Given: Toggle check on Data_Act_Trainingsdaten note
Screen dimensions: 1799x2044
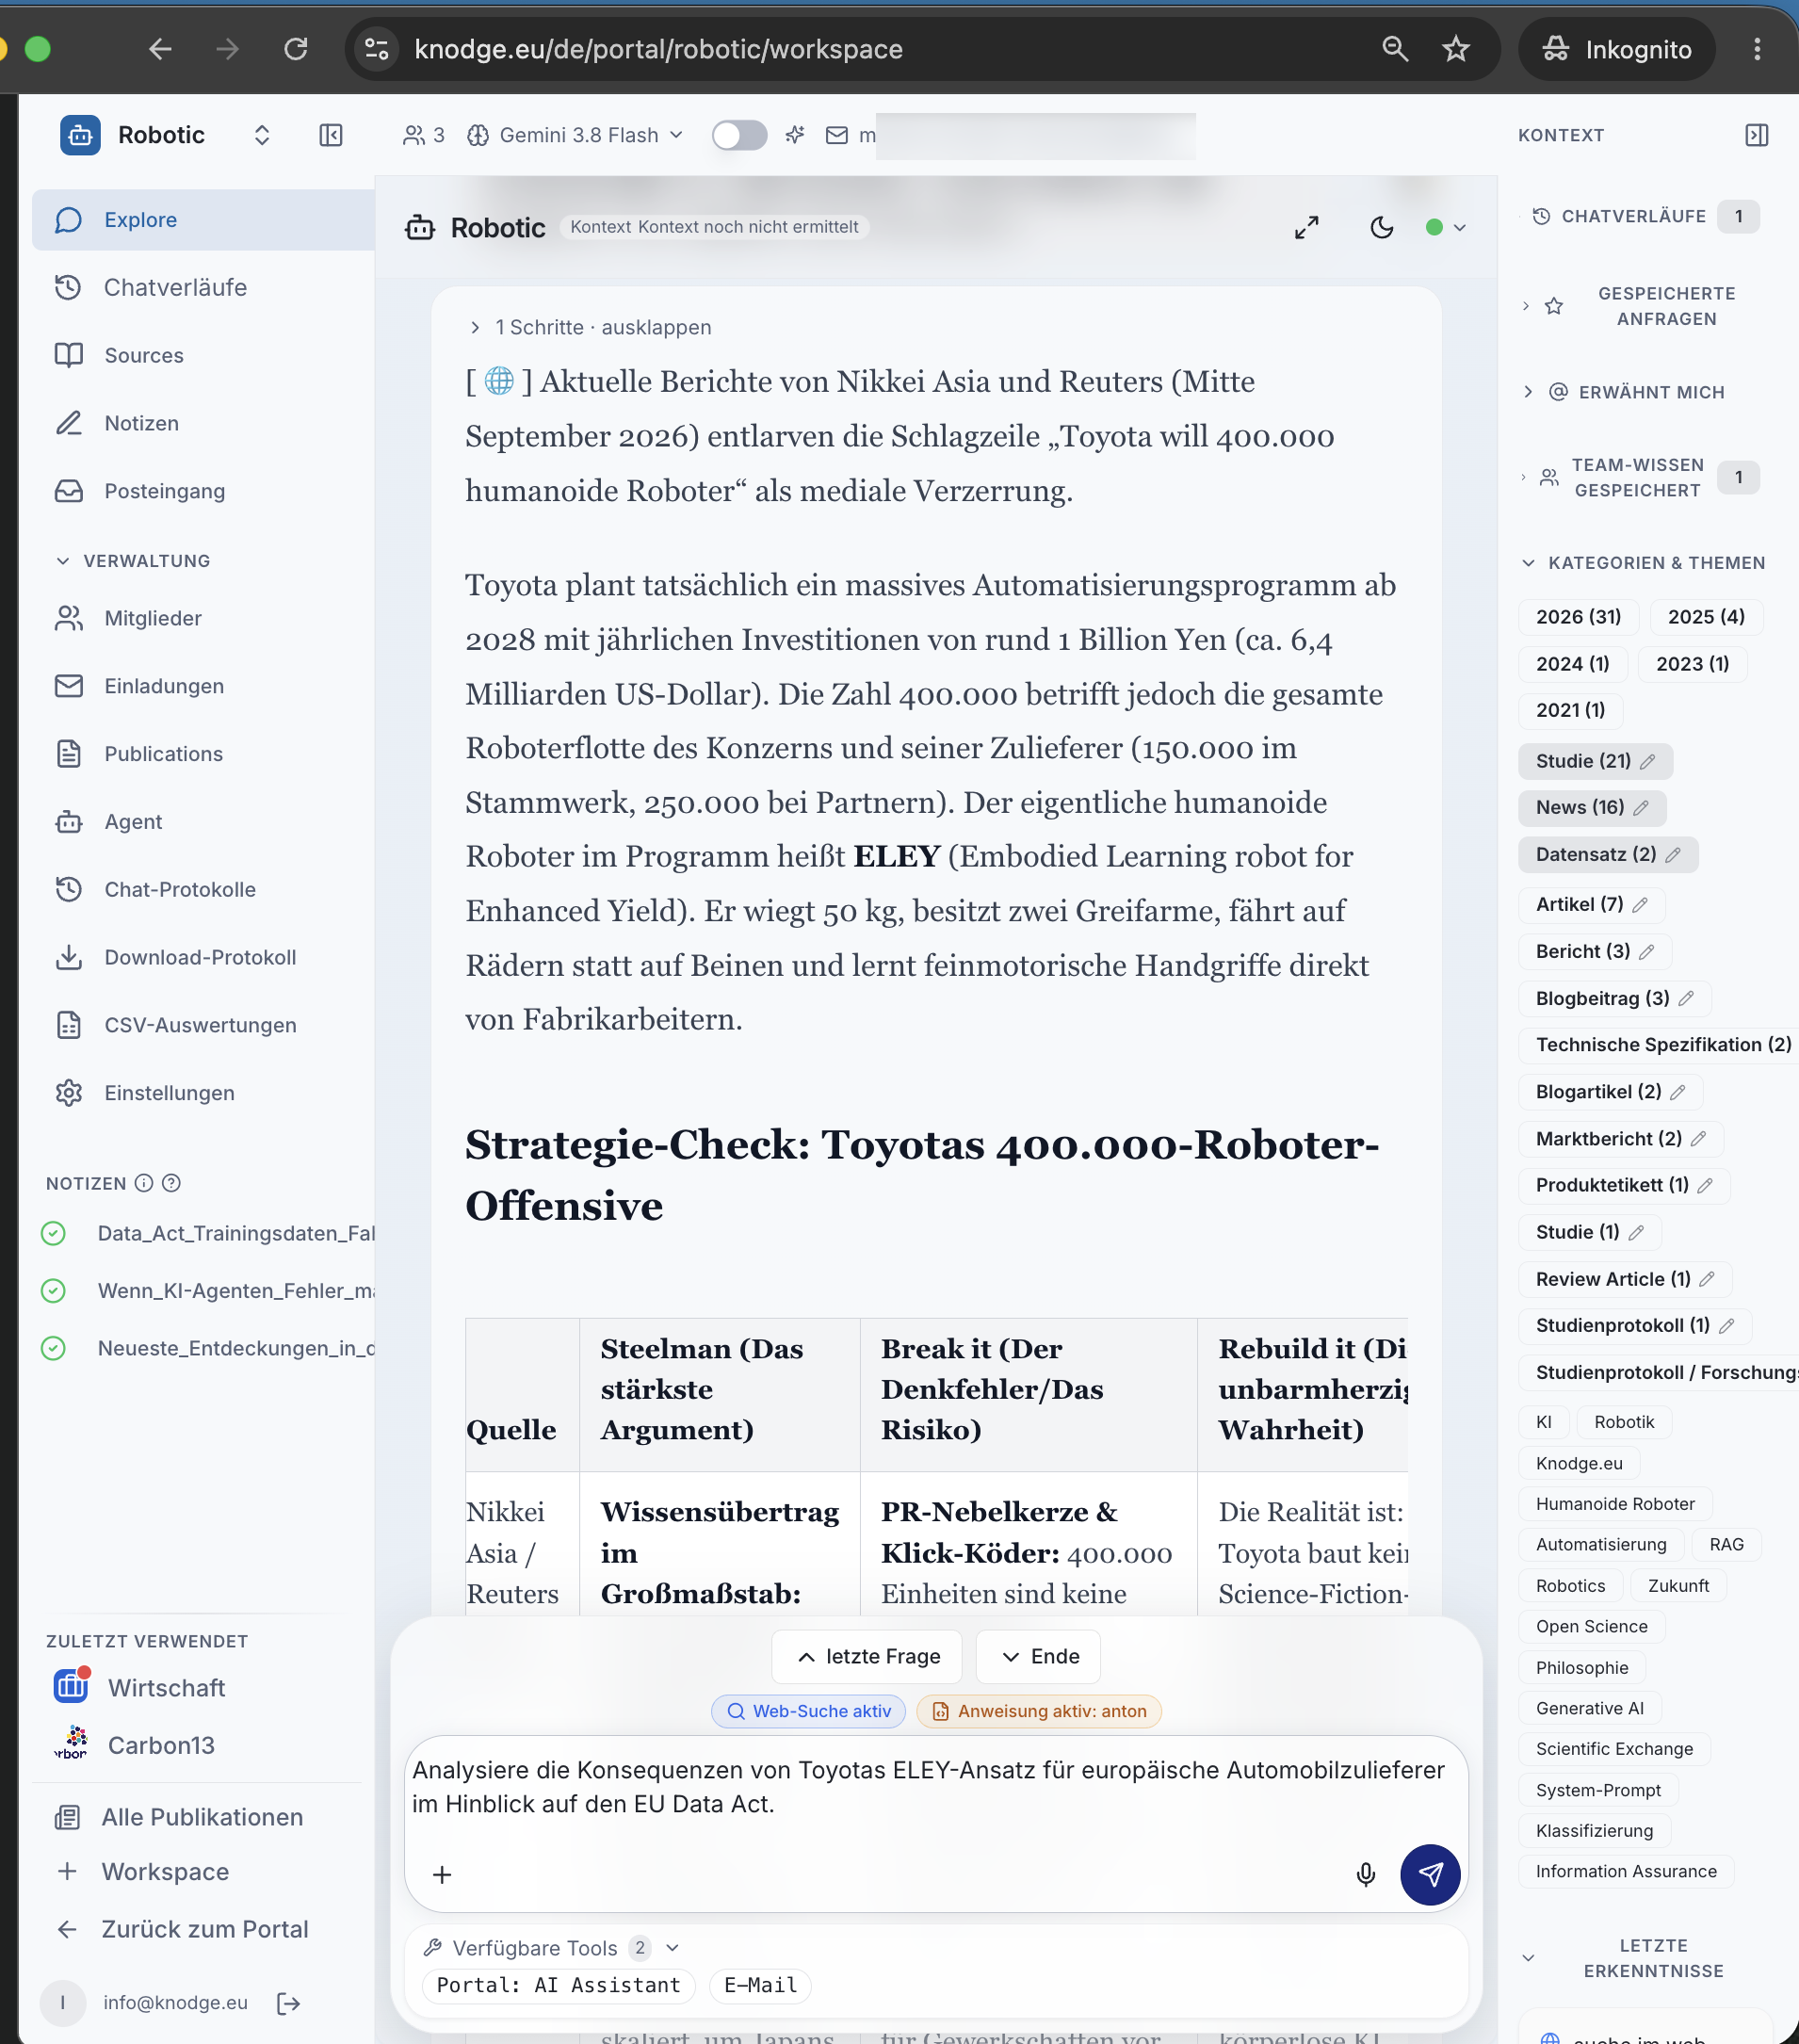Looking at the screenshot, I should click(54, 1233).
